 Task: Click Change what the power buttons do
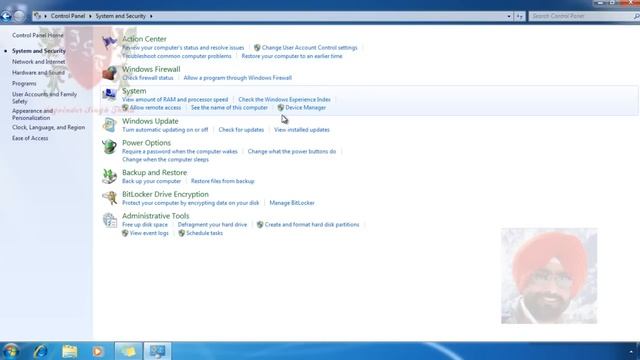click(292, 151)
